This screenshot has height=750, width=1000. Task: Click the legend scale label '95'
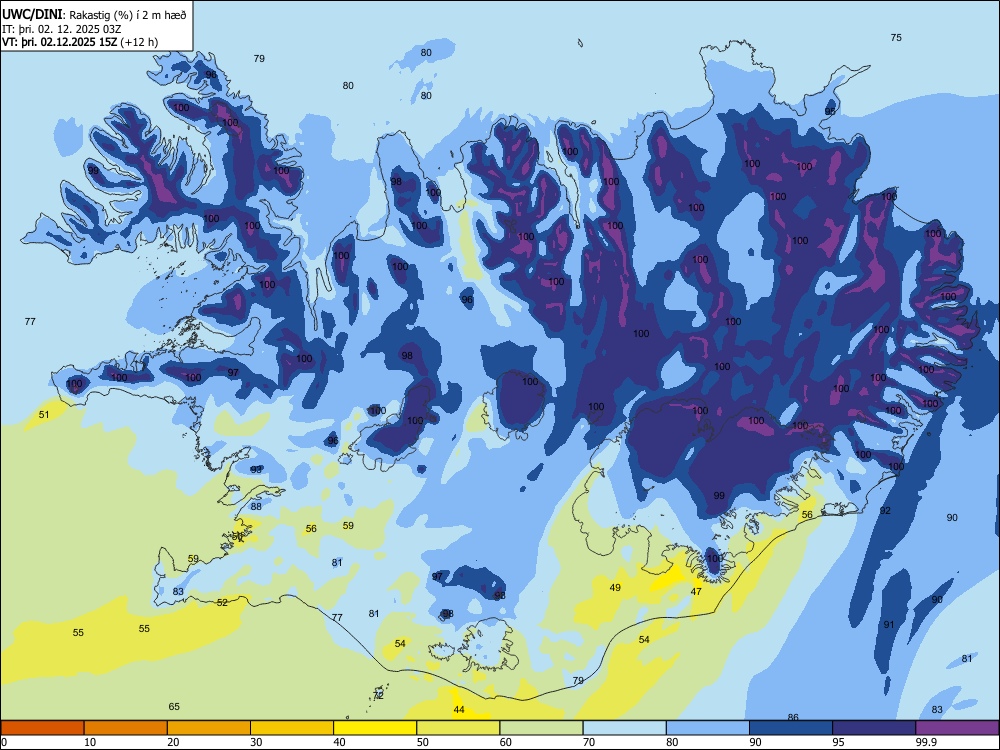[838, 742]
